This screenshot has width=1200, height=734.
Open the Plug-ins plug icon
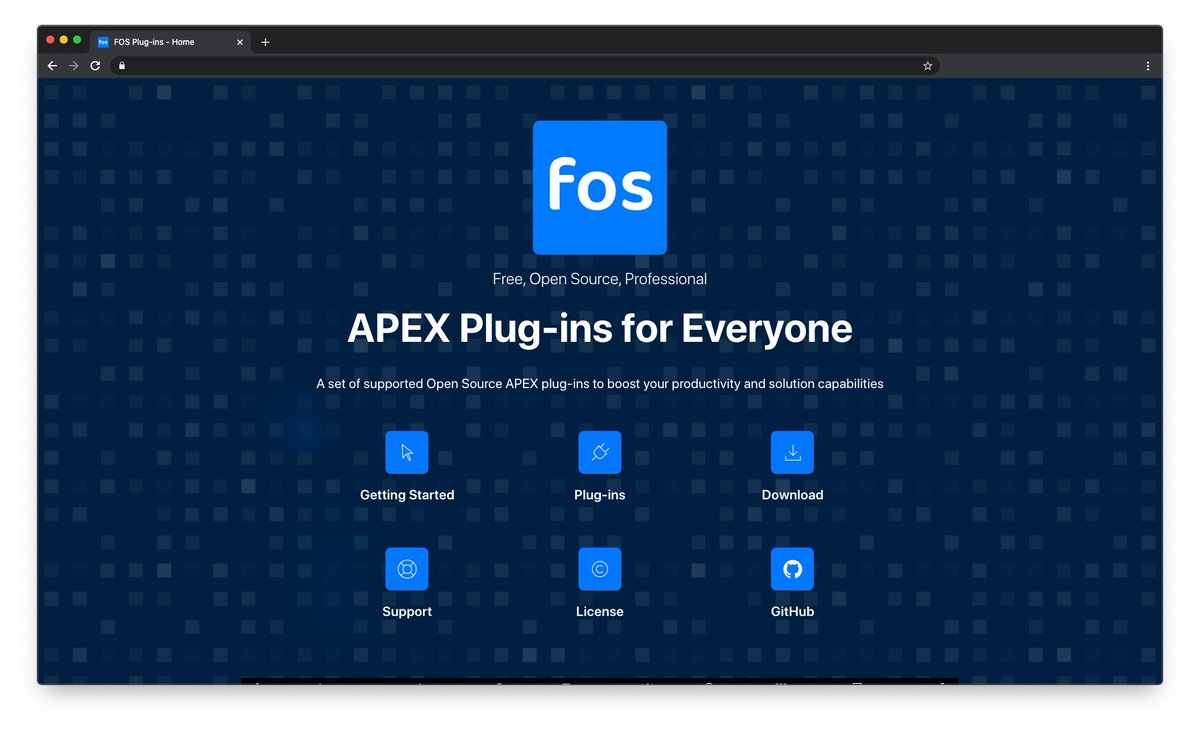click(x=600, y=452)
